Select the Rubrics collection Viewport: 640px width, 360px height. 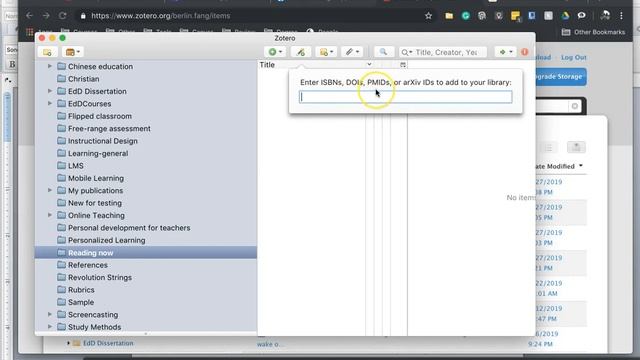pyautogui.click(x=81, y=290)
